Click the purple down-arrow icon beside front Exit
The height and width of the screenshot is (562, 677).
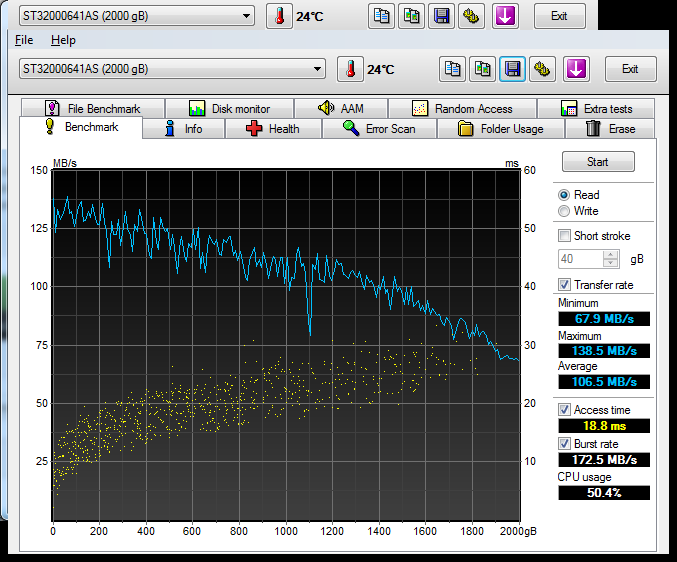[575, 69]
